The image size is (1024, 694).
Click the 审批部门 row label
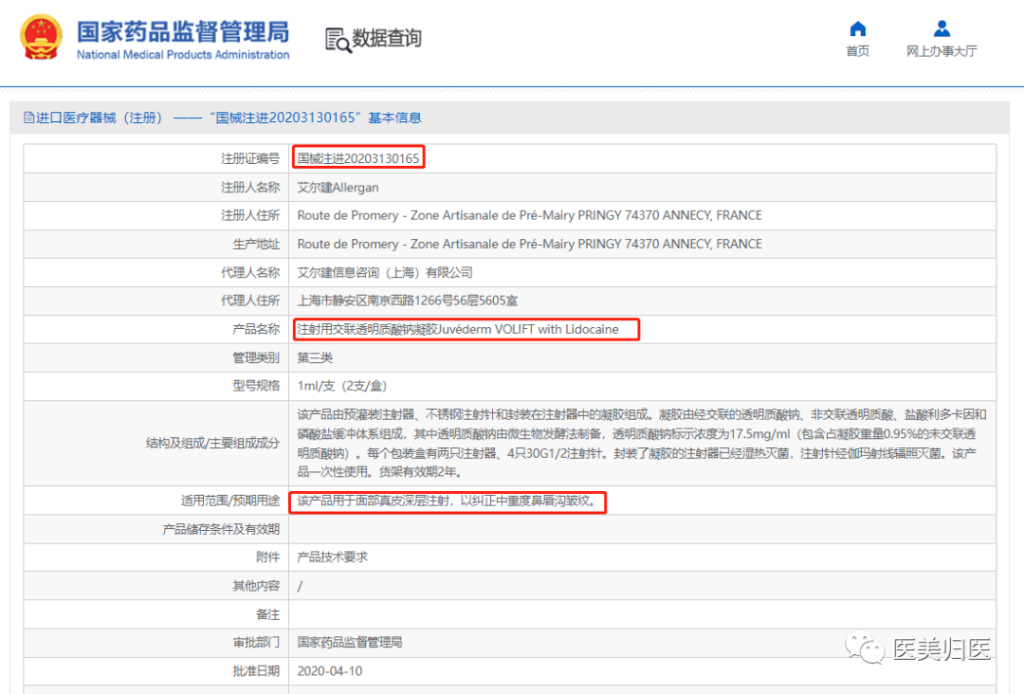(x=256, y=642)
